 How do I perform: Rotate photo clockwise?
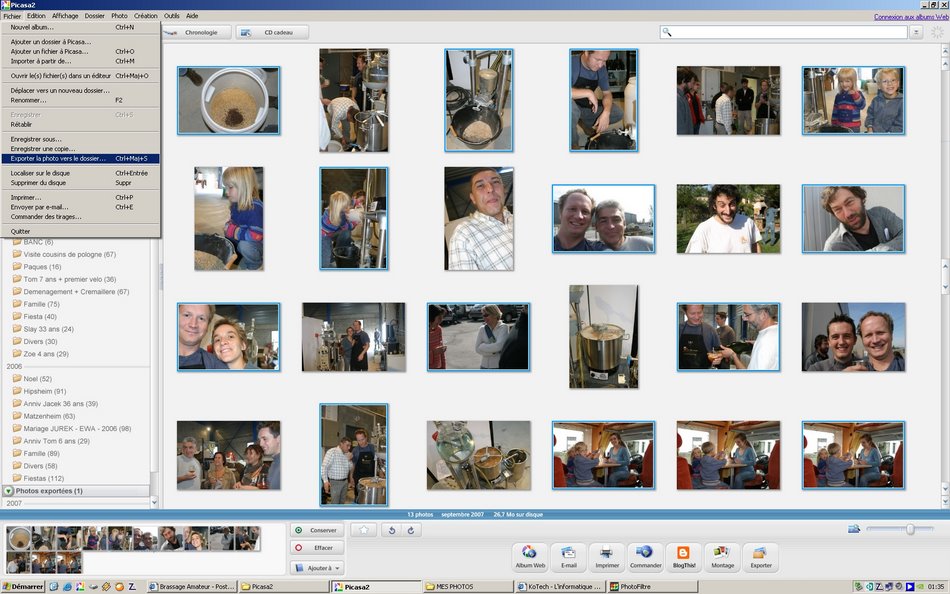pyautogui.click(x=411, y=530)
